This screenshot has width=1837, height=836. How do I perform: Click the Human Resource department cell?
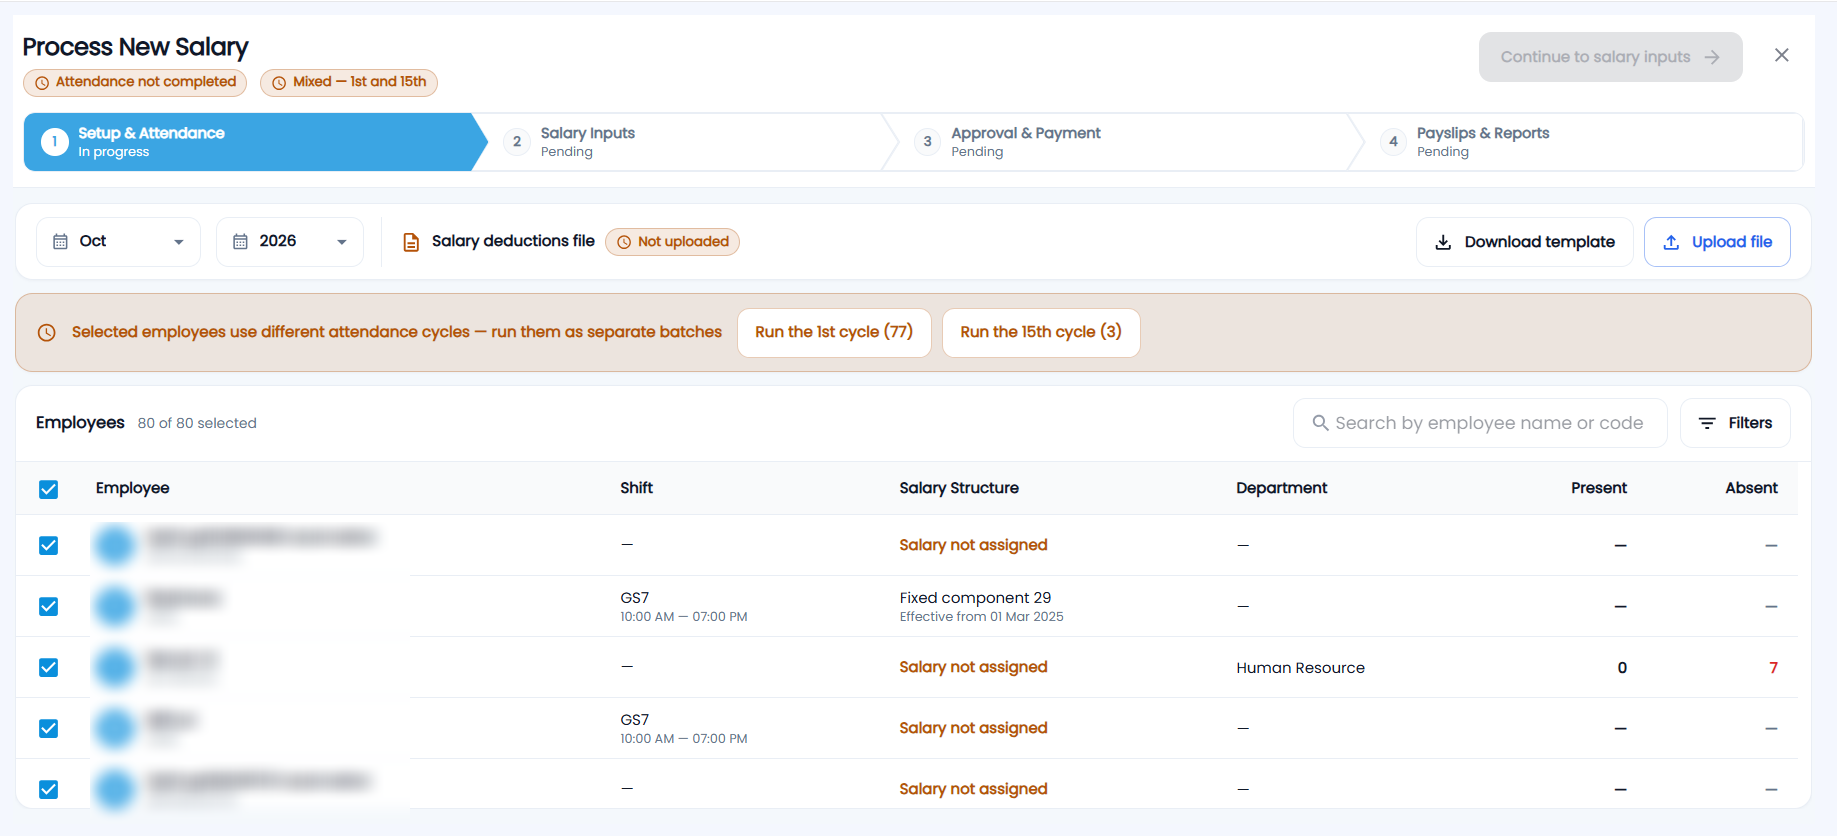click(1300, 668)
